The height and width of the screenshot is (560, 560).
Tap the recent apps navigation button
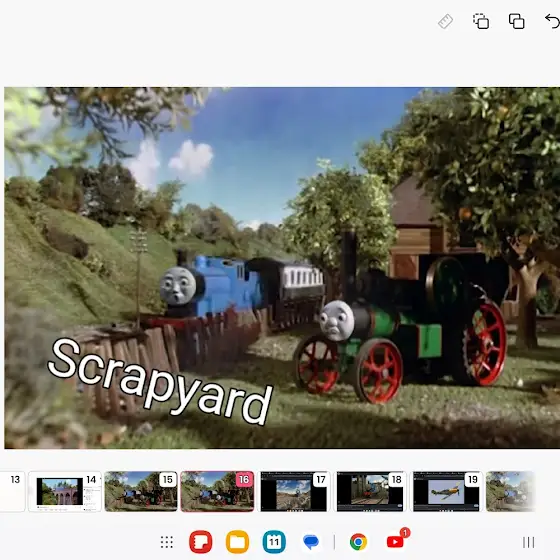[x=529, y=542]
